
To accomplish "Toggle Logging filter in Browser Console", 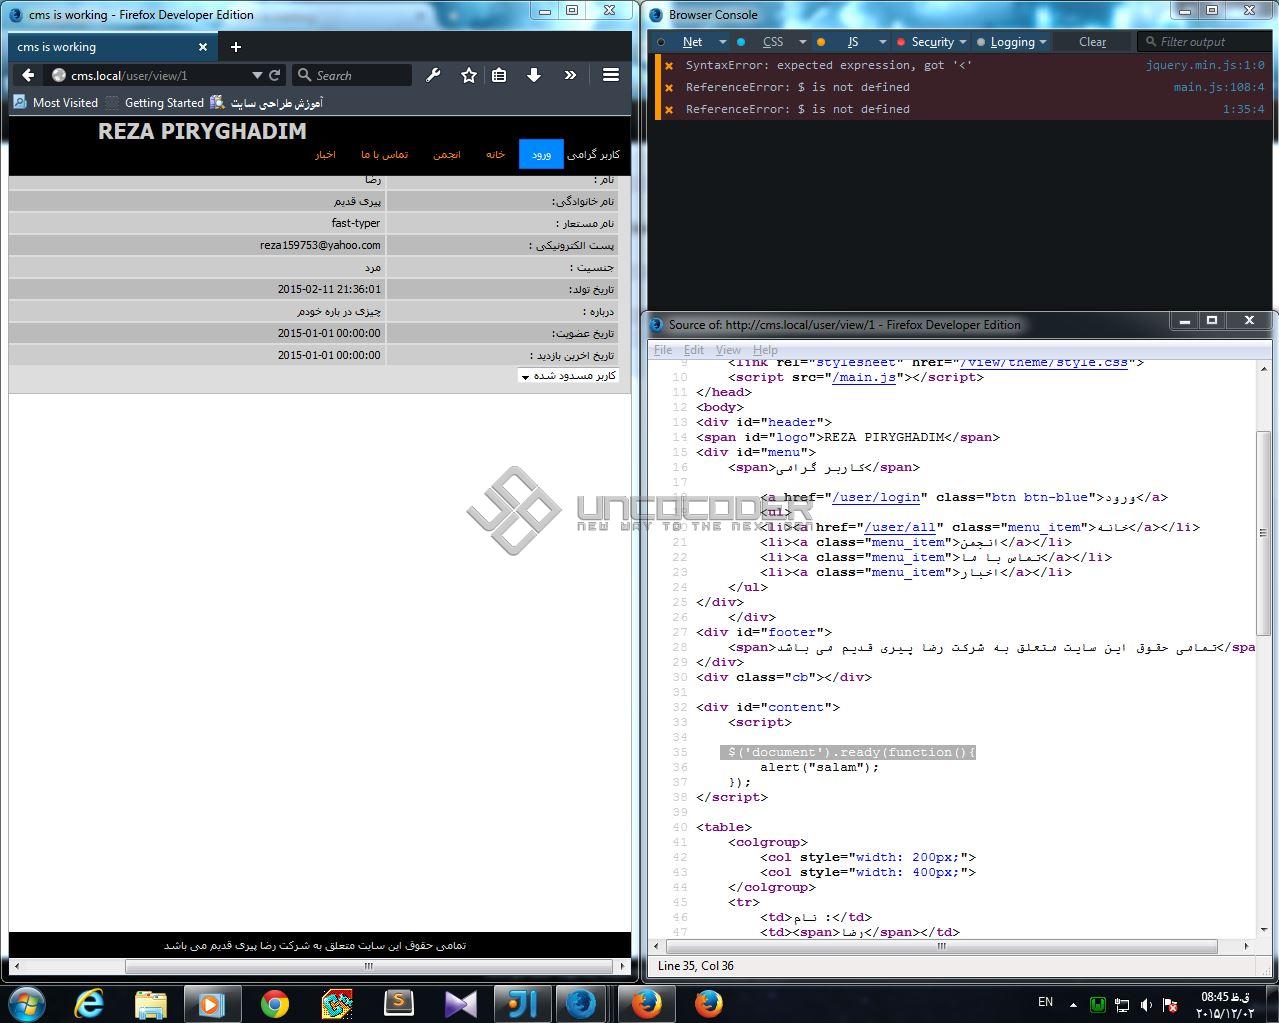I will (1012, 42).
